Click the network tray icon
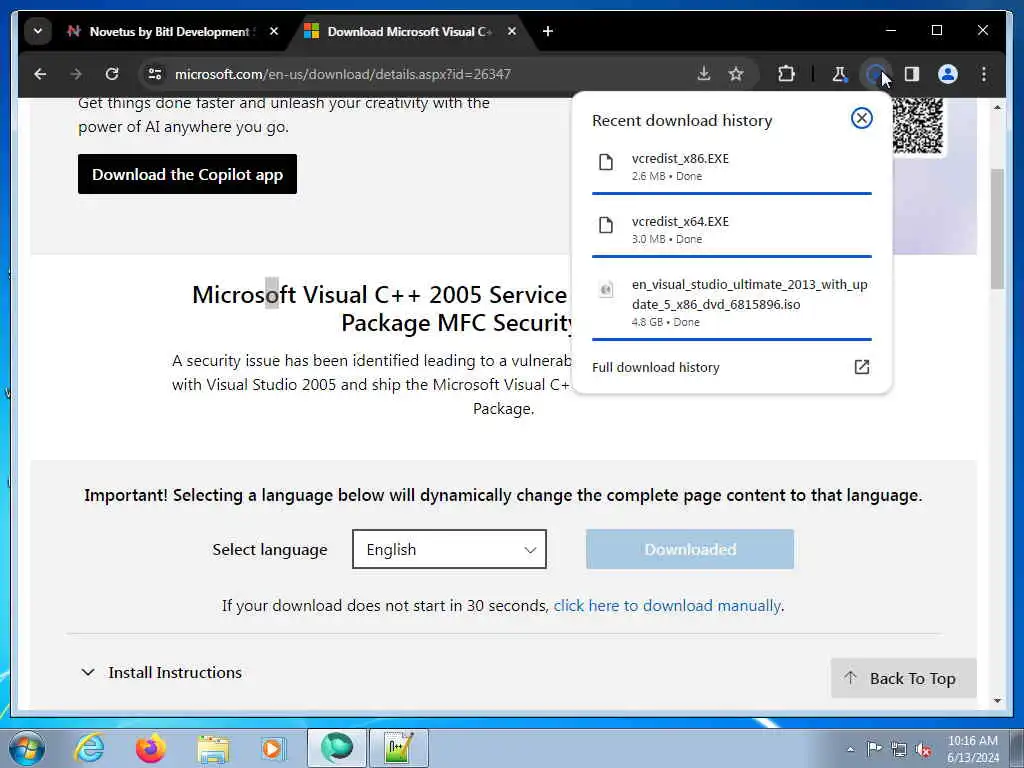The height and width of the screenshot is (768, 1024). tap(899, 749)
